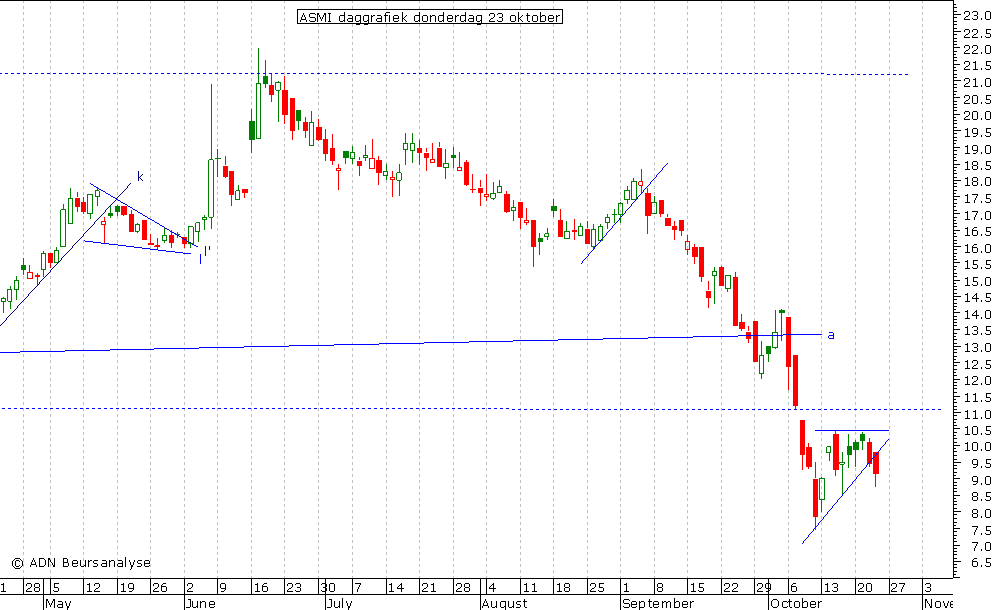This screenshot has width=994, height=610.
Task: Click the 17.0 price axis label
Action: point(978,216)
